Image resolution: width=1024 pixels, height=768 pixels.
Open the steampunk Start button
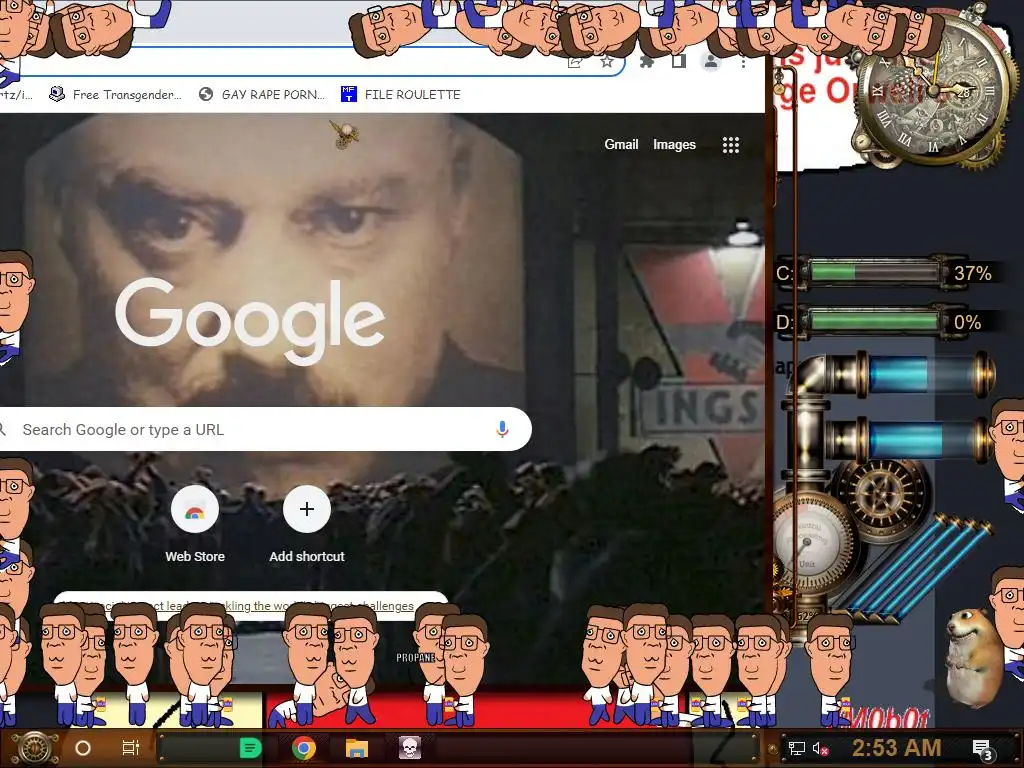(x=34, y=748)
